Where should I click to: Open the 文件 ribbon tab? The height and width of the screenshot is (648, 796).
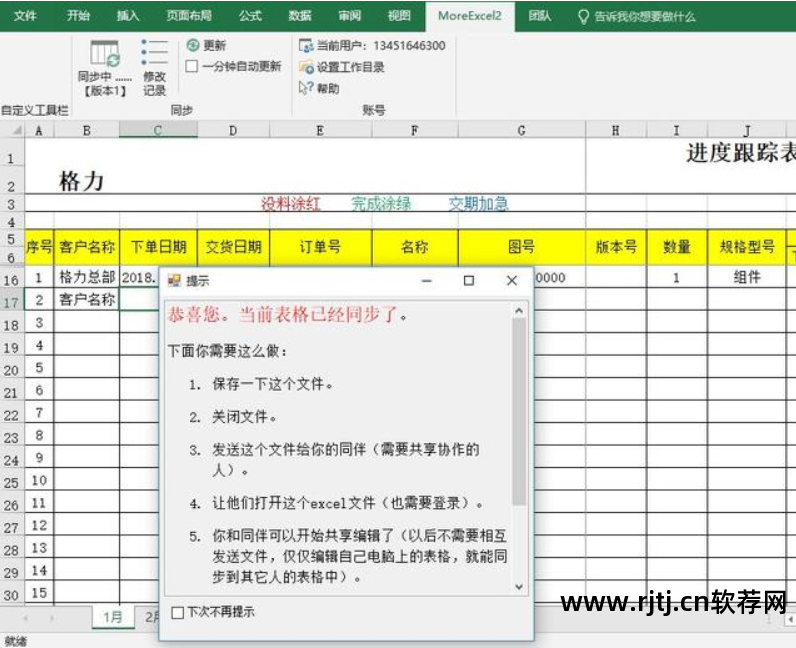[25, 16]
